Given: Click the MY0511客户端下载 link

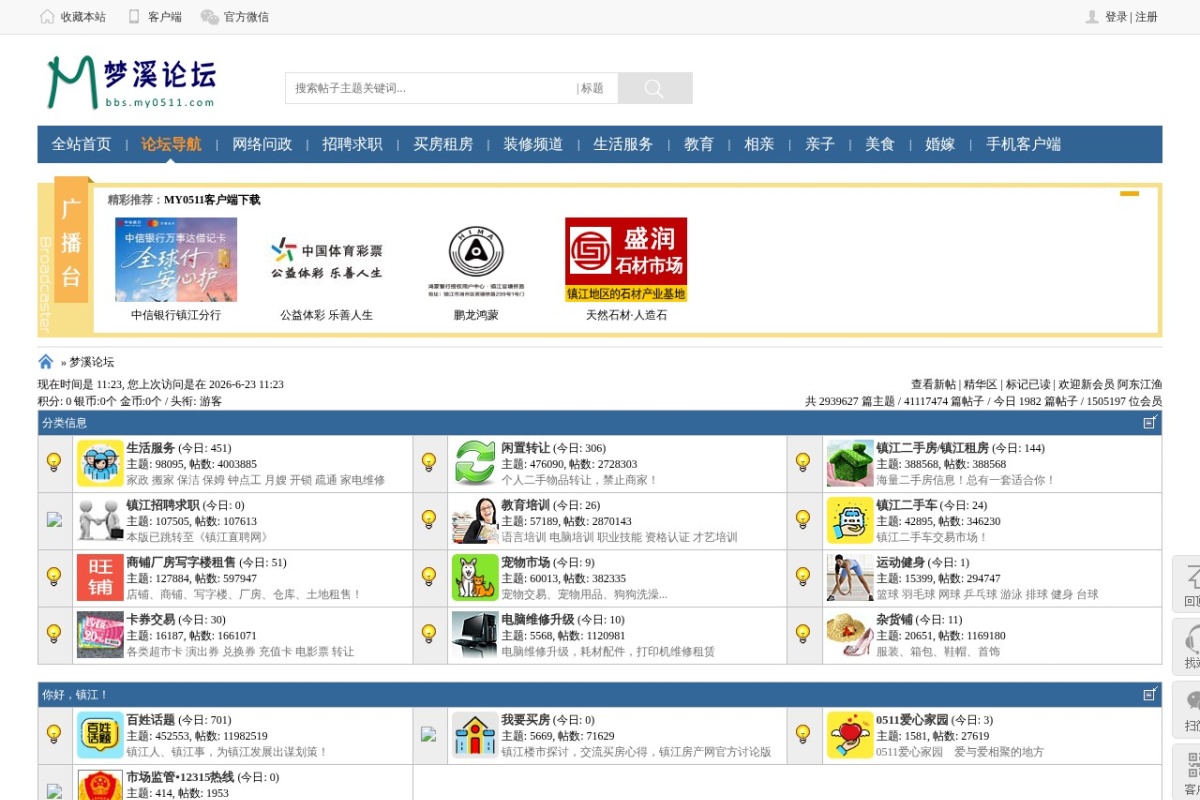Looking at the screenshot, I should [x=212, y=200].
